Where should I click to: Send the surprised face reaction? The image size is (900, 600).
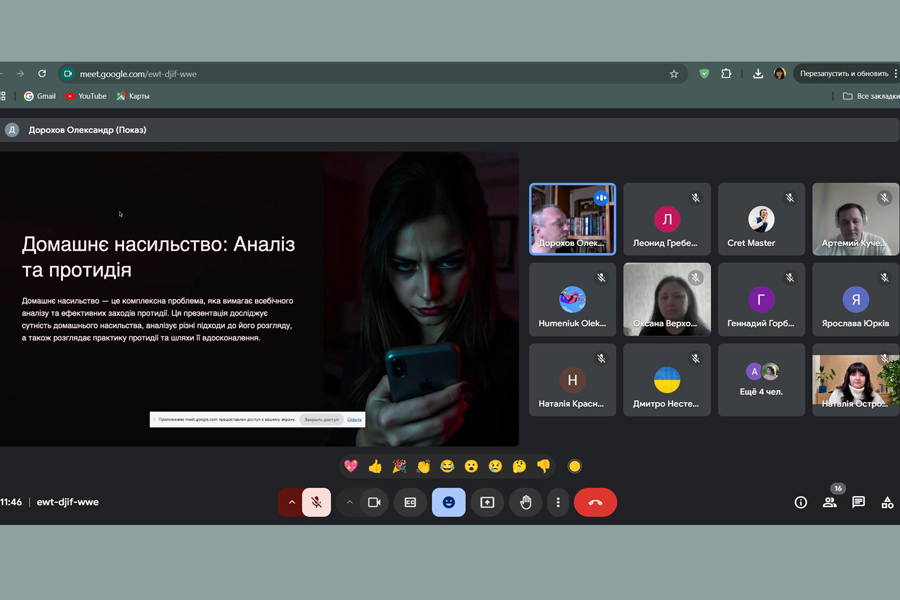point(471,466)
